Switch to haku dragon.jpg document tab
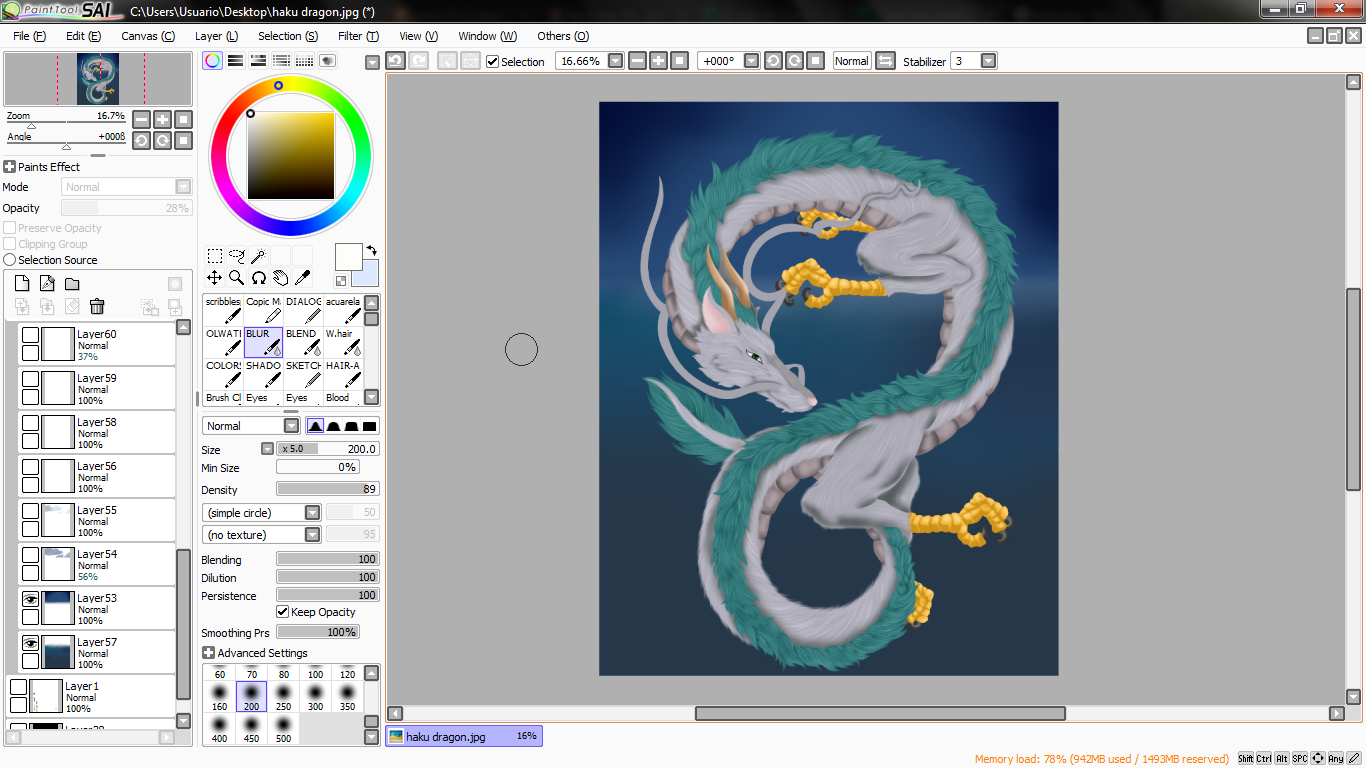This screenshot has height=768, width=1366. click(x=464, y=736)
